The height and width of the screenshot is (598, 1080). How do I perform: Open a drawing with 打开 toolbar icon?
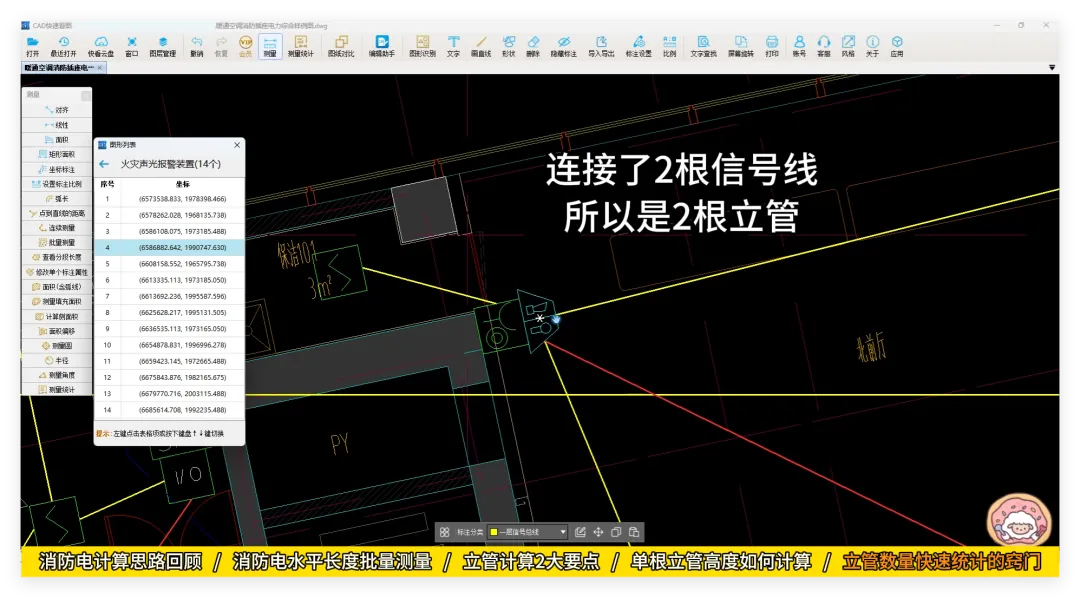click(32, 46)
